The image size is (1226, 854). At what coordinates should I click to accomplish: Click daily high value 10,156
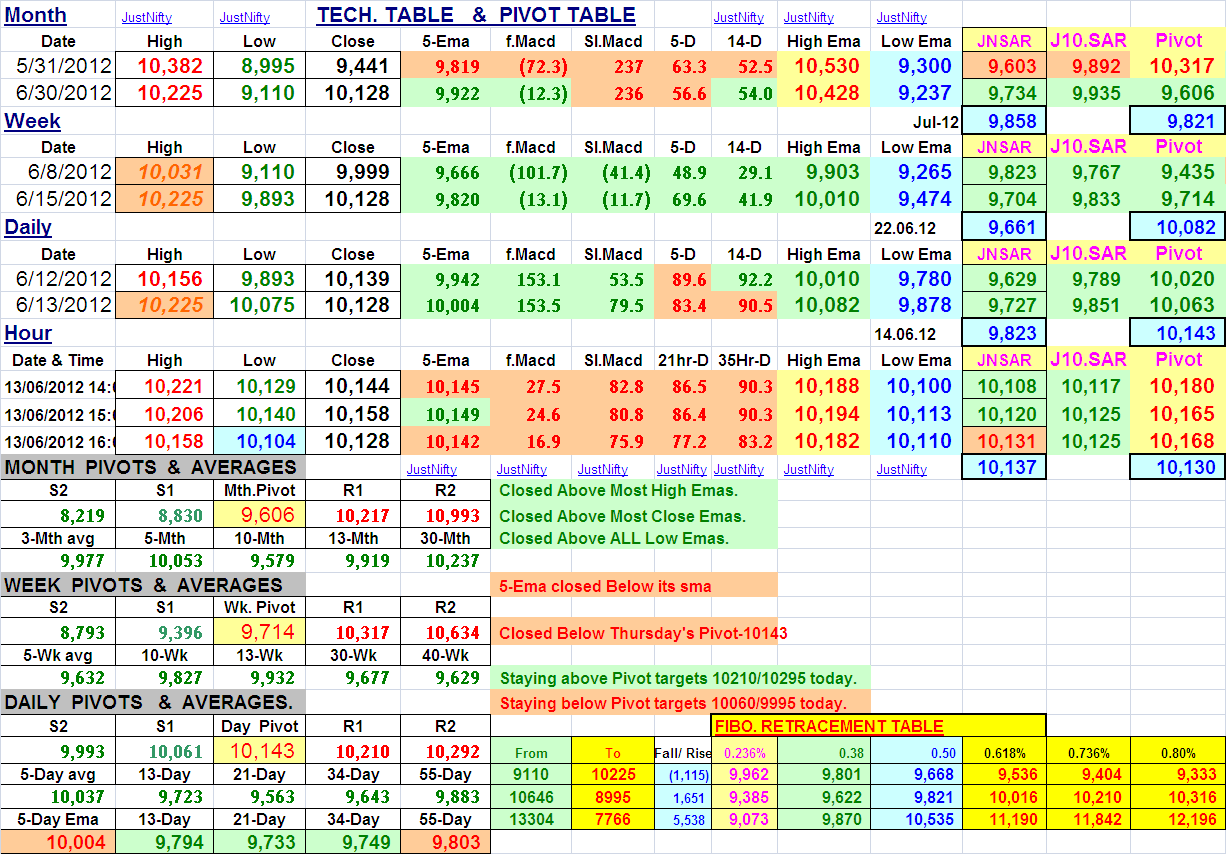coord(165,278)
